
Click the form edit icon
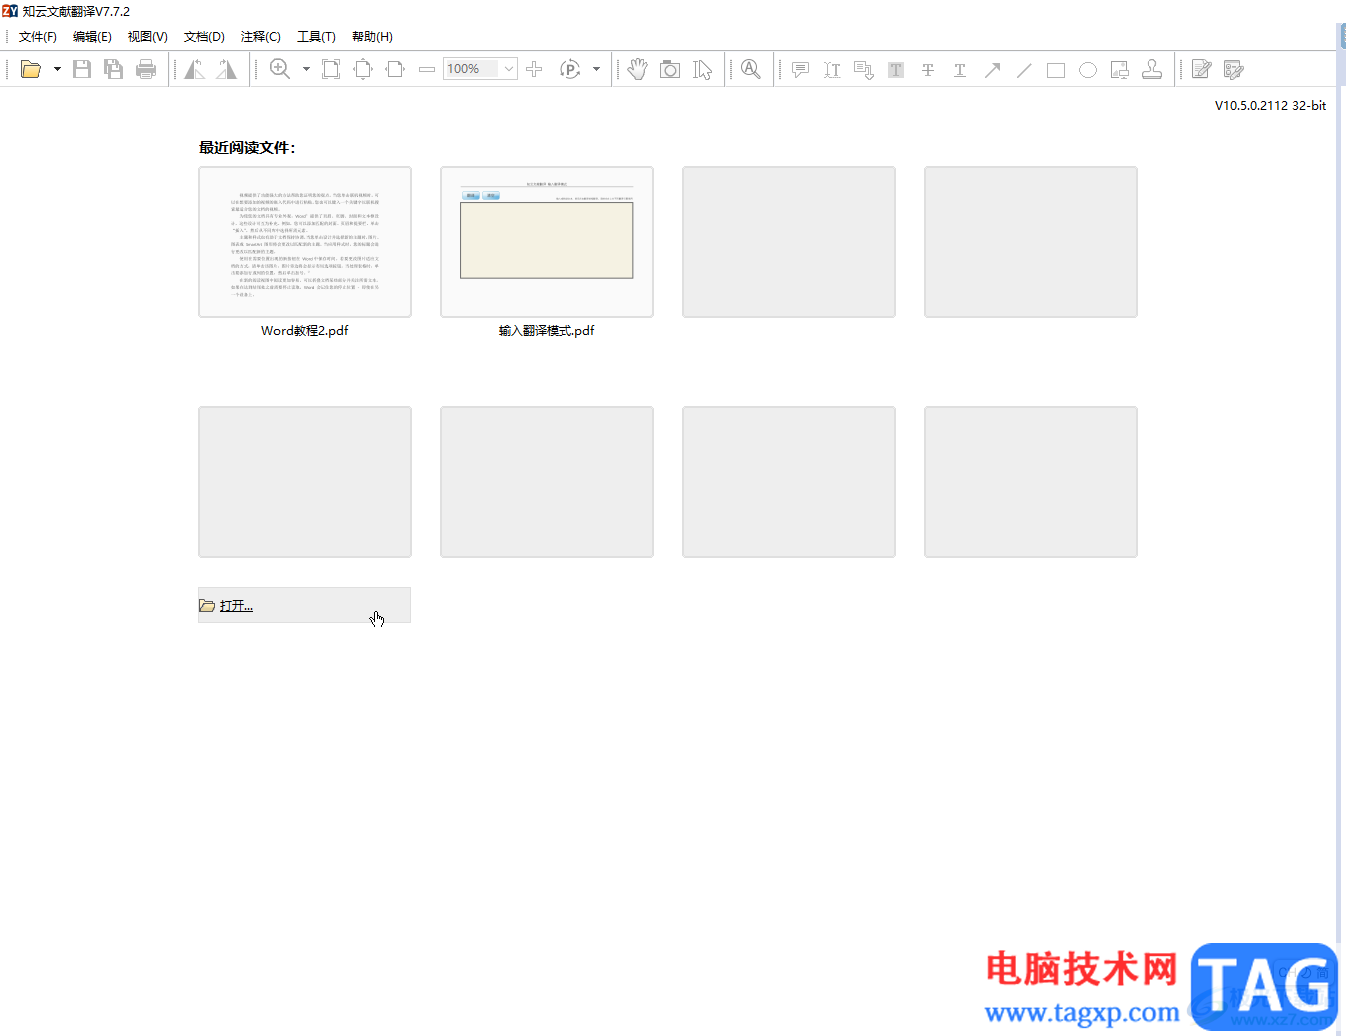(1234, 69)
